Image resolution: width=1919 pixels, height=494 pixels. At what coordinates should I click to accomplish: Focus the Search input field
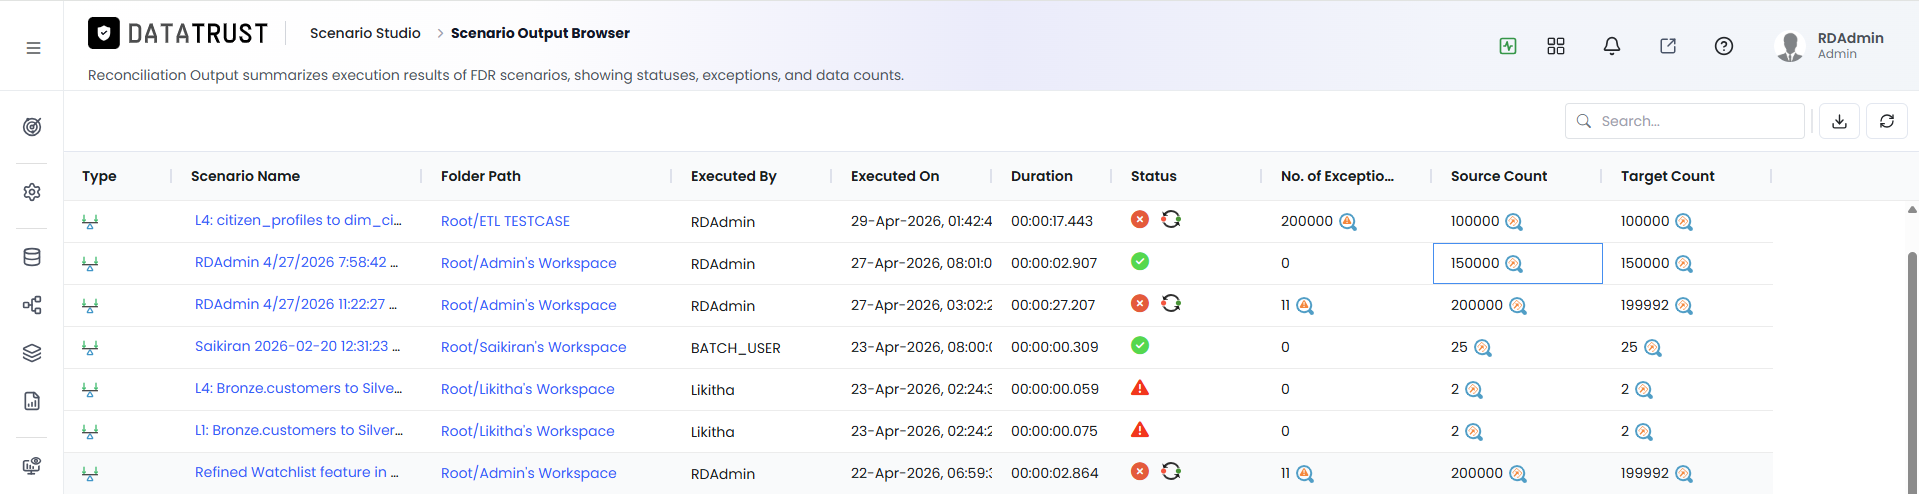[x=1685, y=121]
